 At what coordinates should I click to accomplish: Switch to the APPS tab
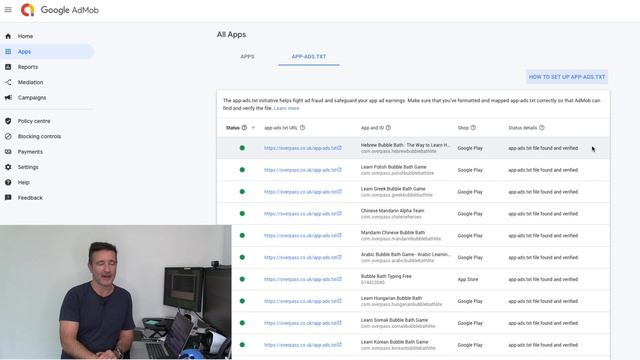247,57
